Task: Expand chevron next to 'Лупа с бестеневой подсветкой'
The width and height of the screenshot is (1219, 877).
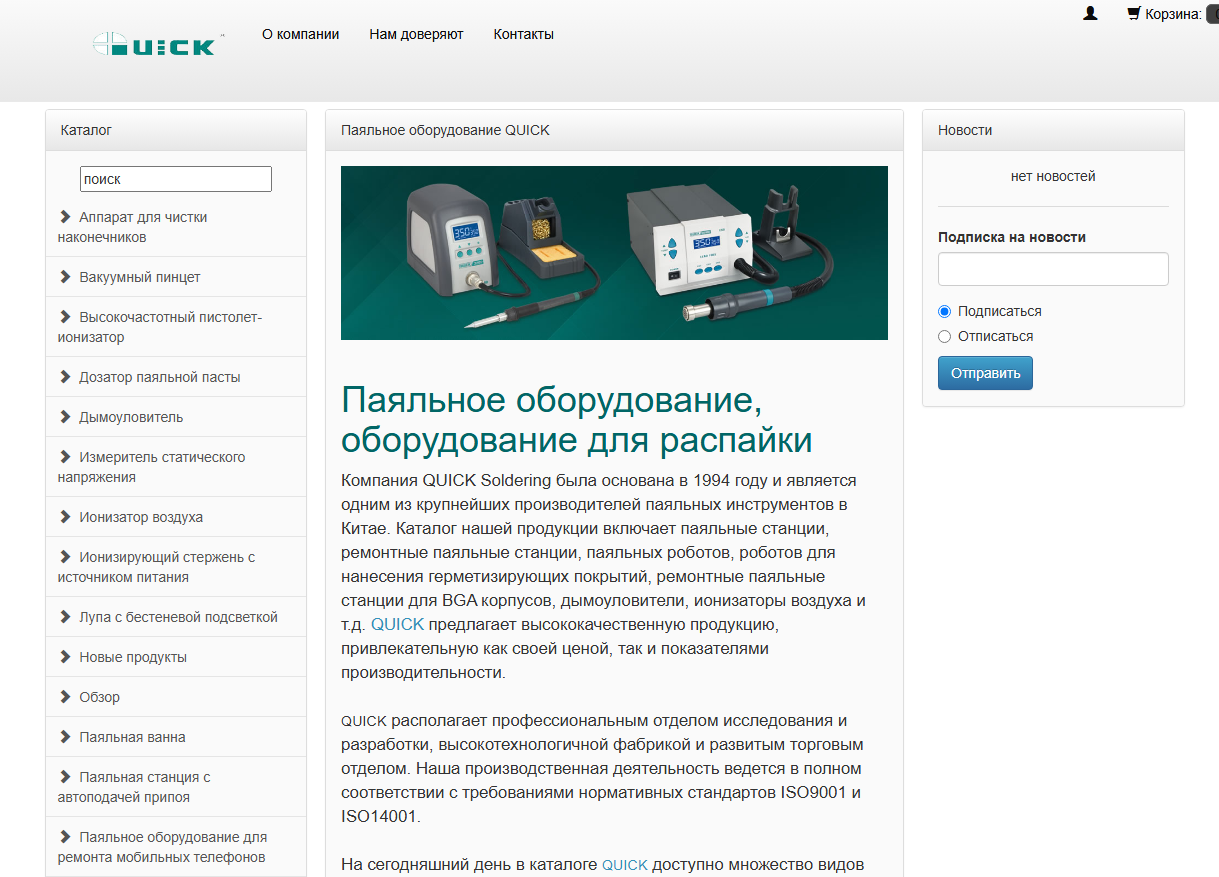Action: [x=66, y=616]
